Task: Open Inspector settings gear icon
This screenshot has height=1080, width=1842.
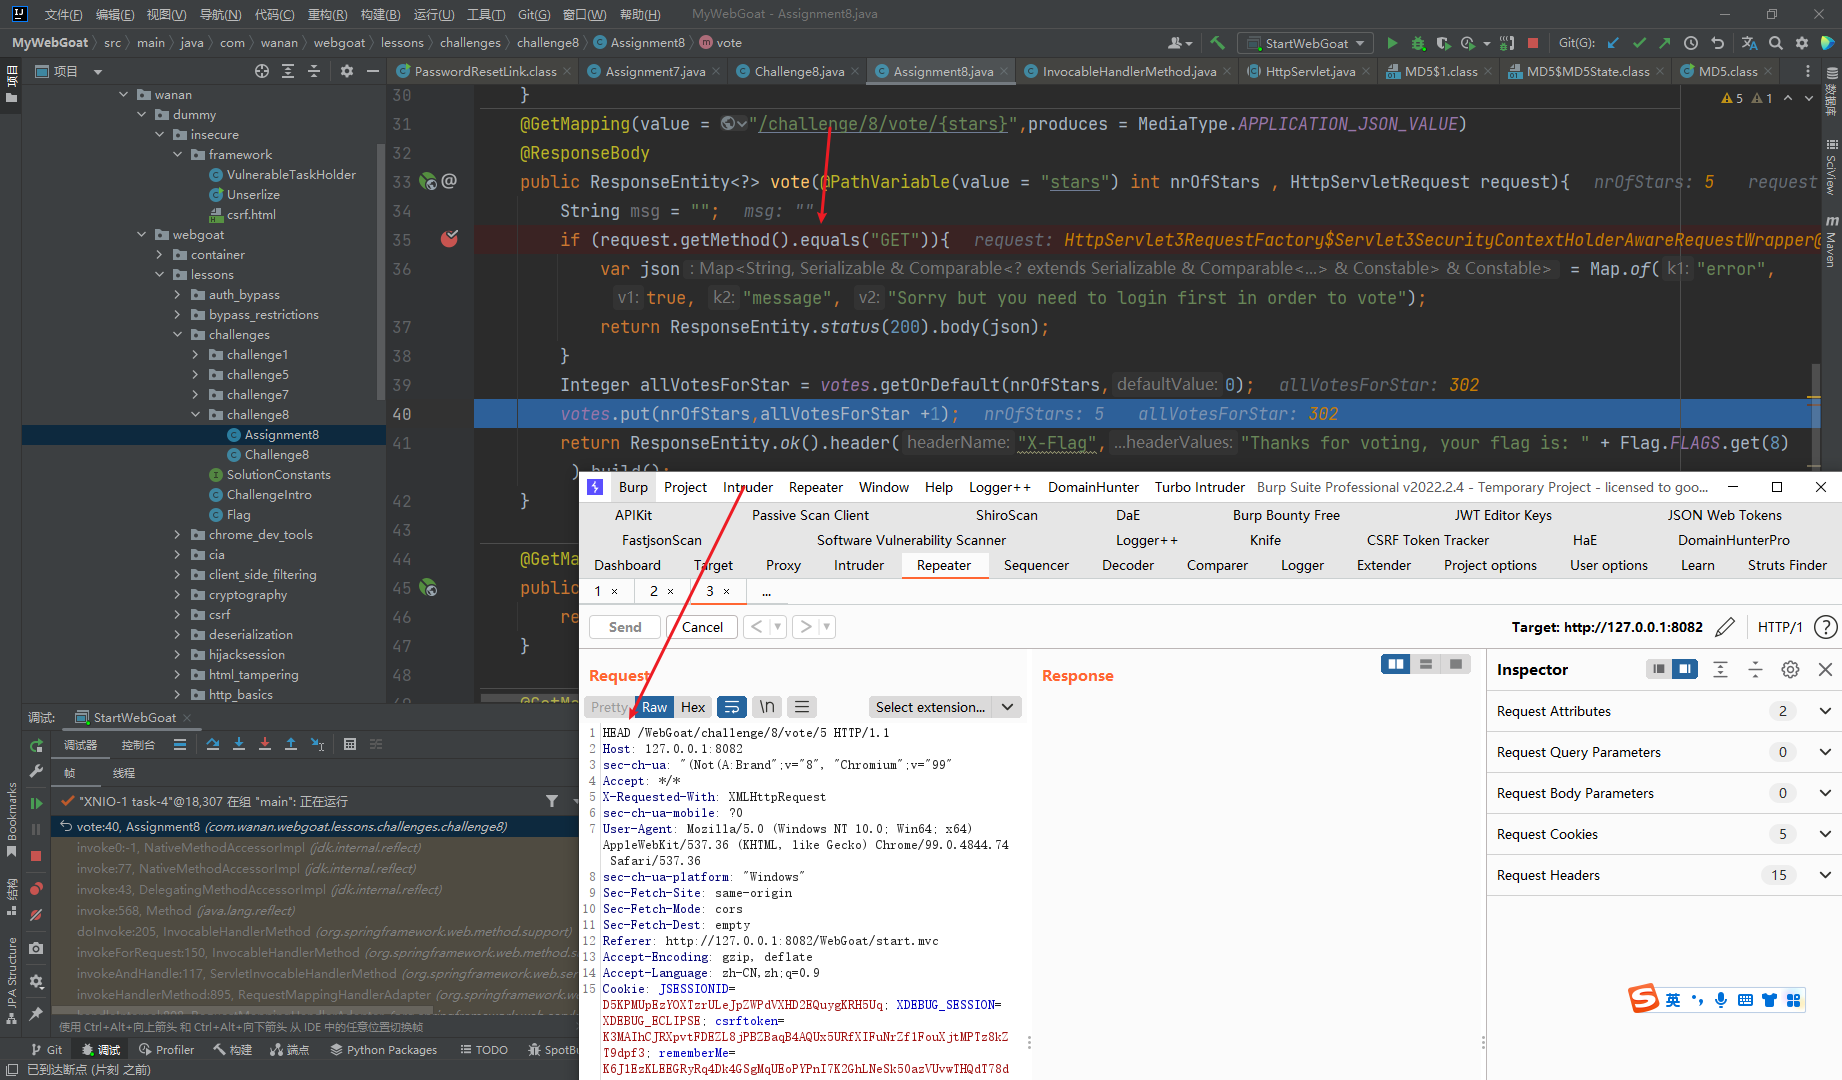Action: pyautogui.click(x=1790, y=669)
